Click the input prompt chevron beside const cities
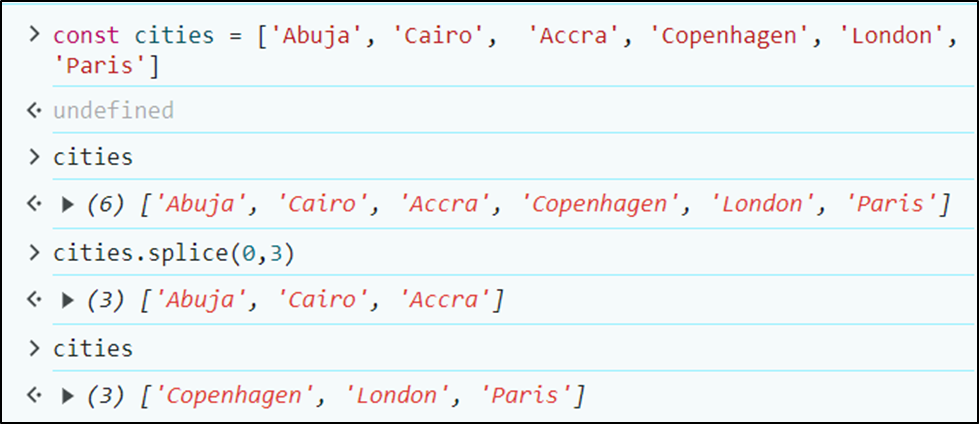Viewport: 979px width, 424px height. (35, 35)
